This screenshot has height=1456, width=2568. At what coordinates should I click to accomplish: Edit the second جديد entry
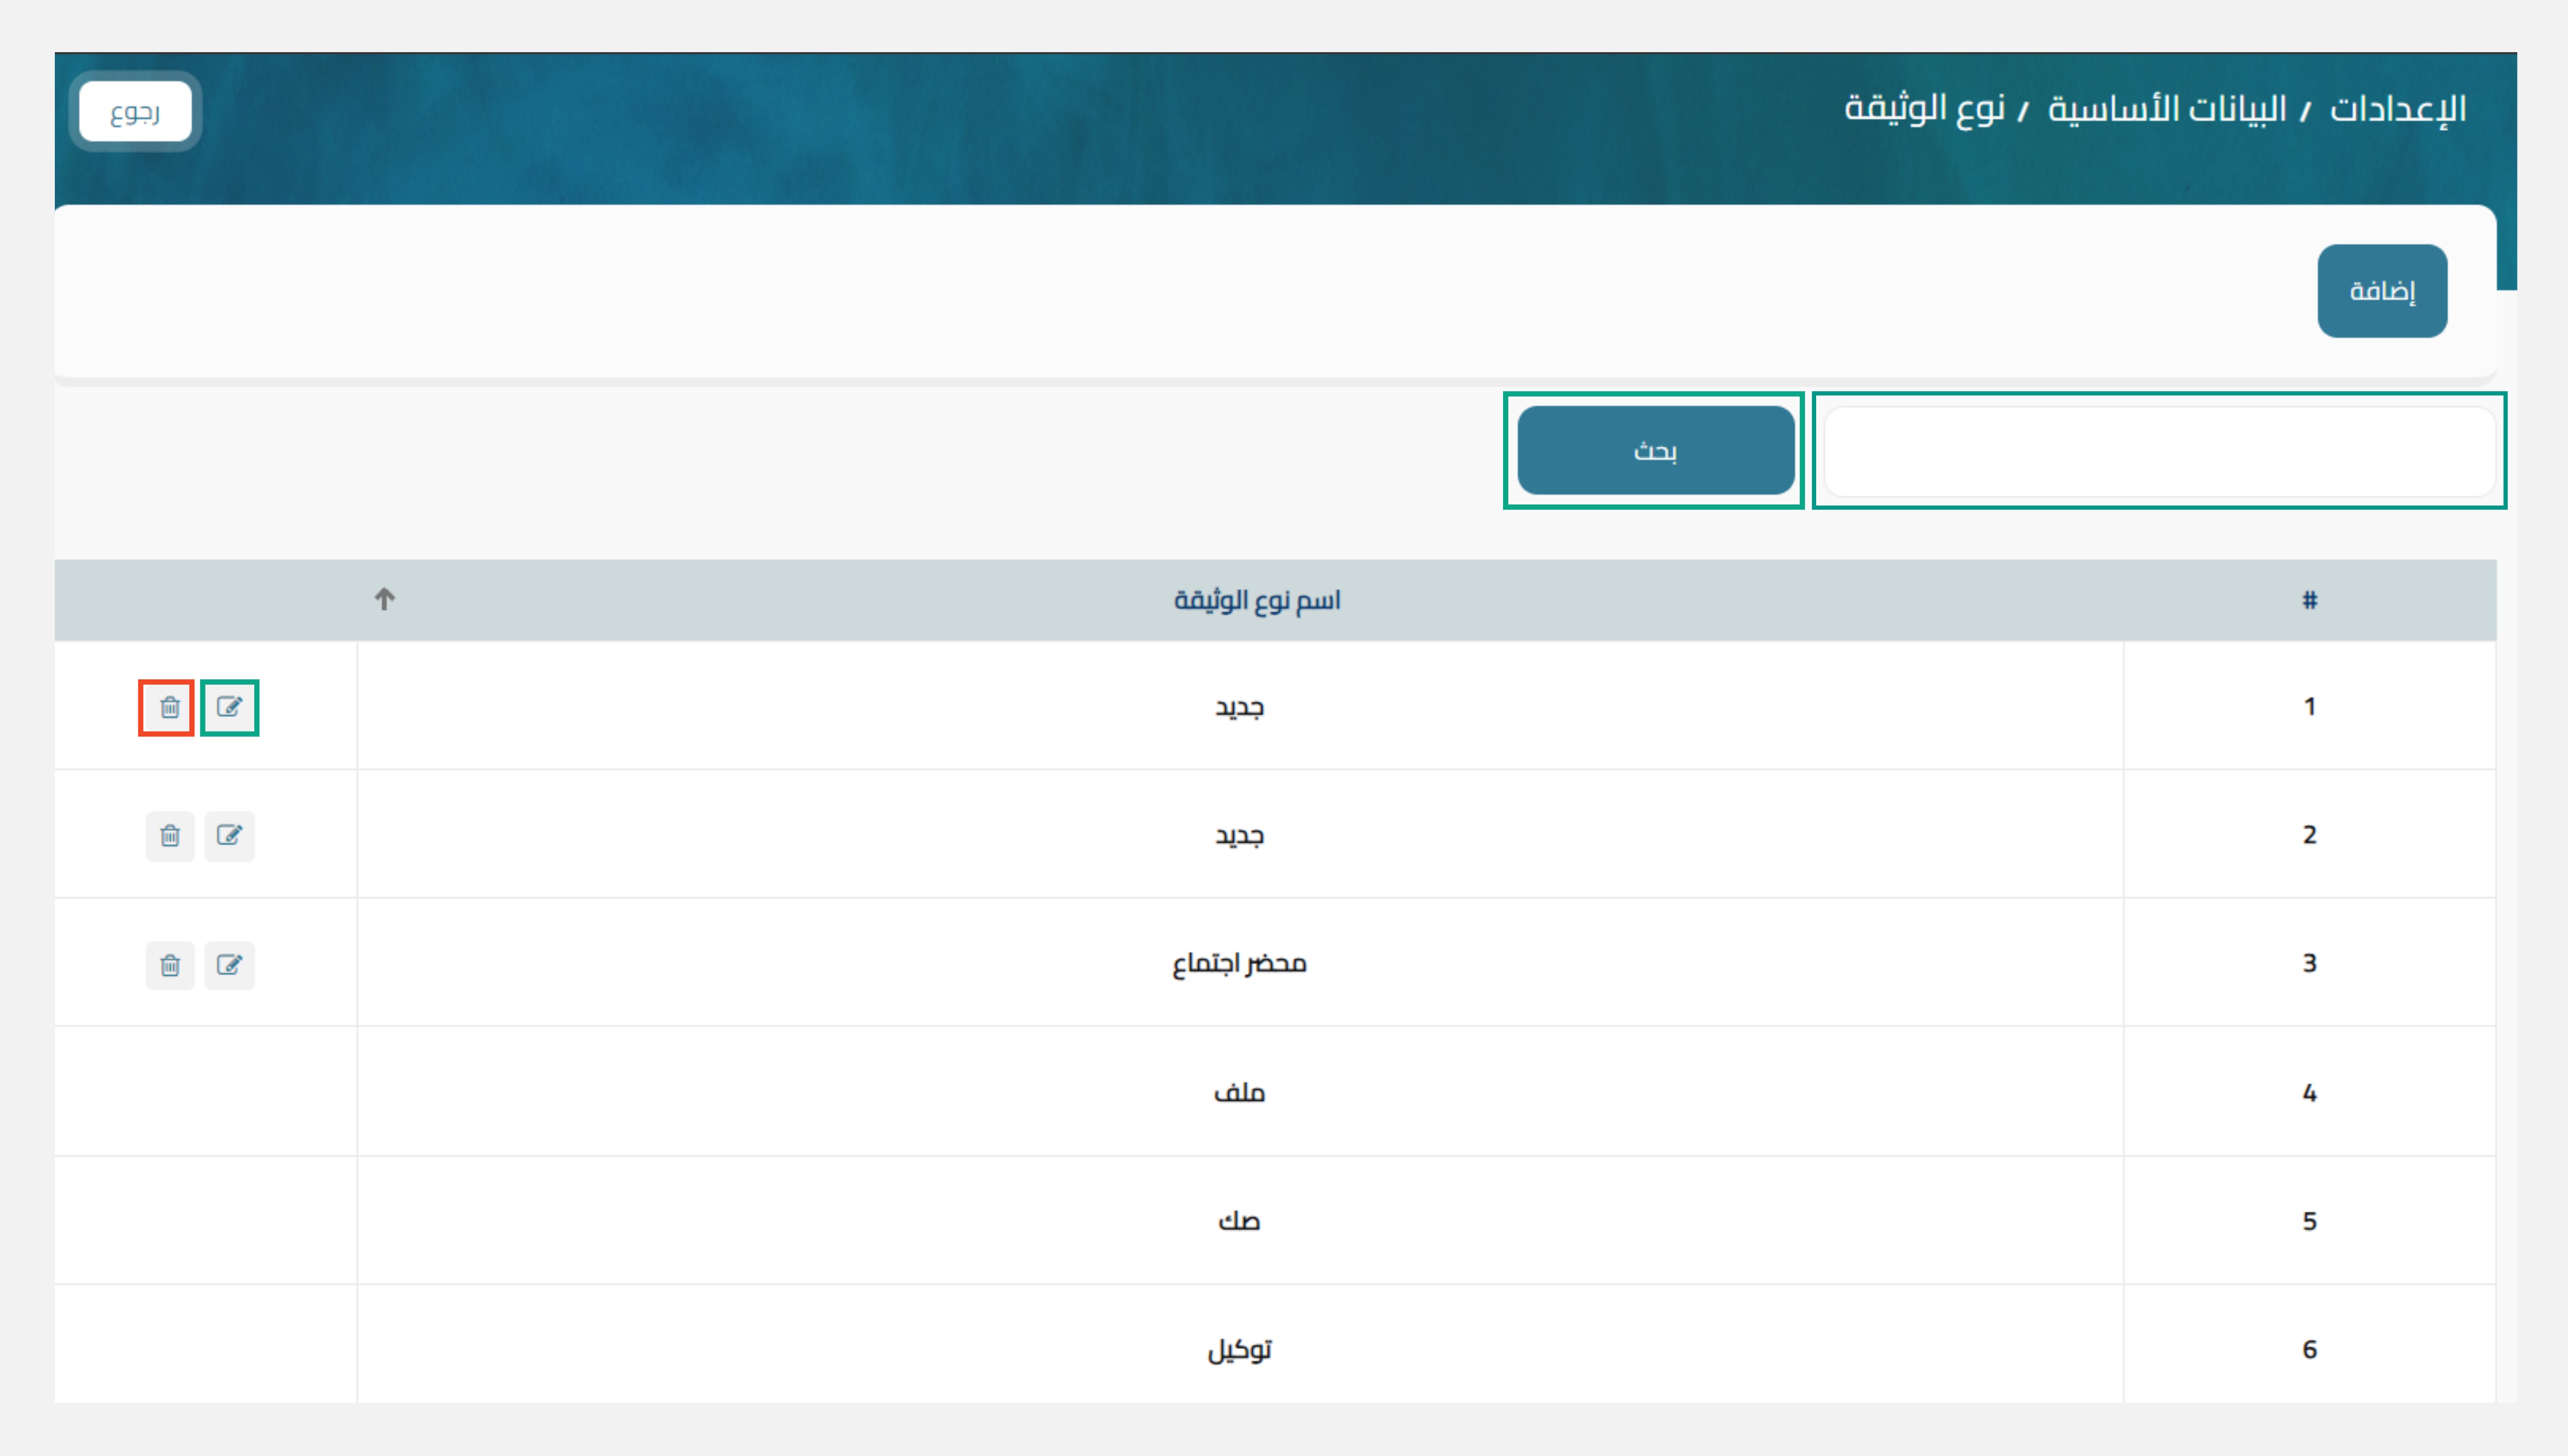[230, 836]
